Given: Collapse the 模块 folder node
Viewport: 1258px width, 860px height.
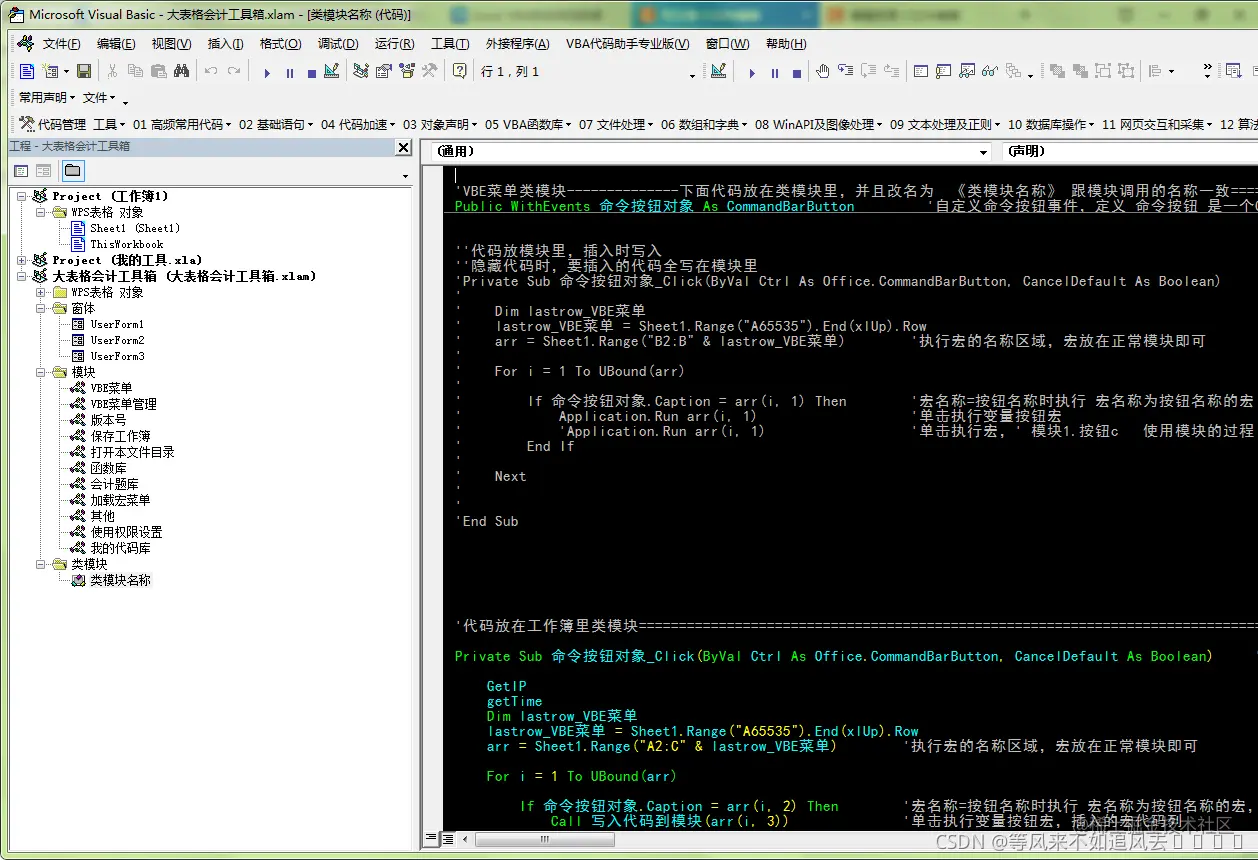Looking at the screenshot, I should tap(41, 372).
